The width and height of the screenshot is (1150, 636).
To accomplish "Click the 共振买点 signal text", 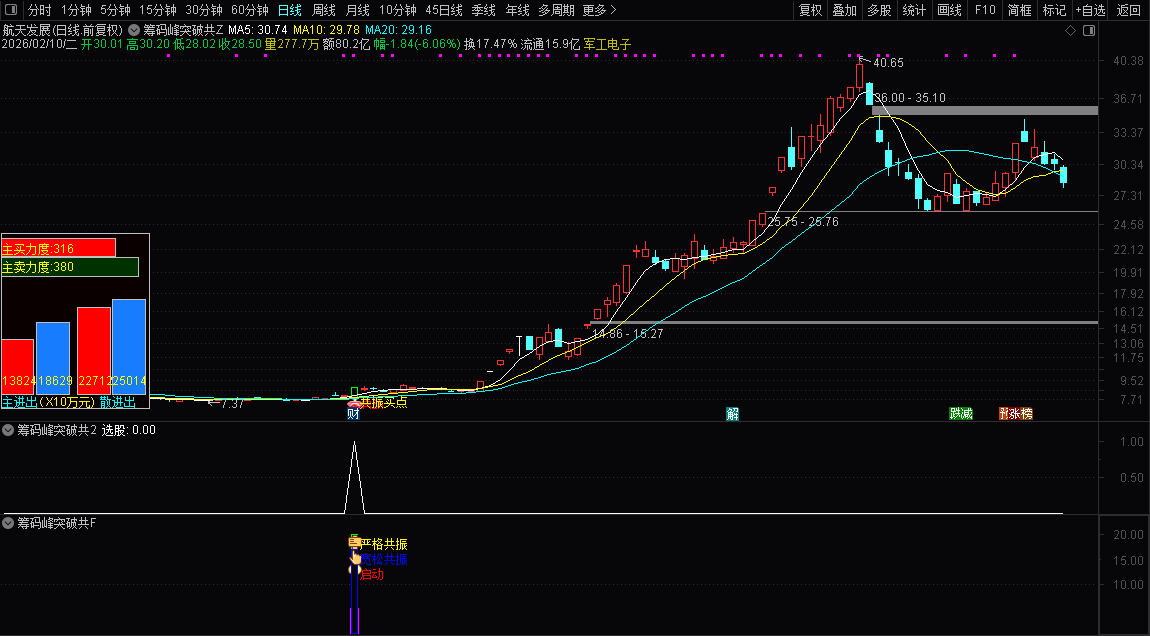I will coord(384,402).
